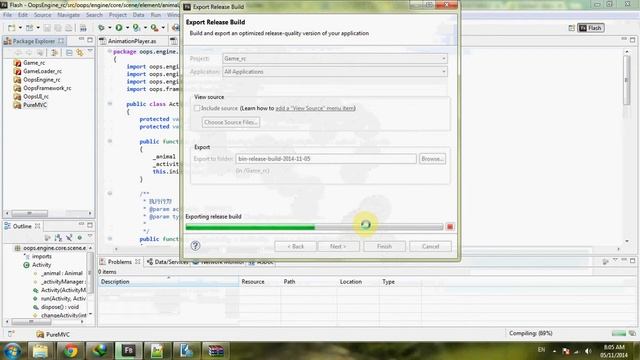
Task: Open the Outline view menu arrow
Action: 90,237
